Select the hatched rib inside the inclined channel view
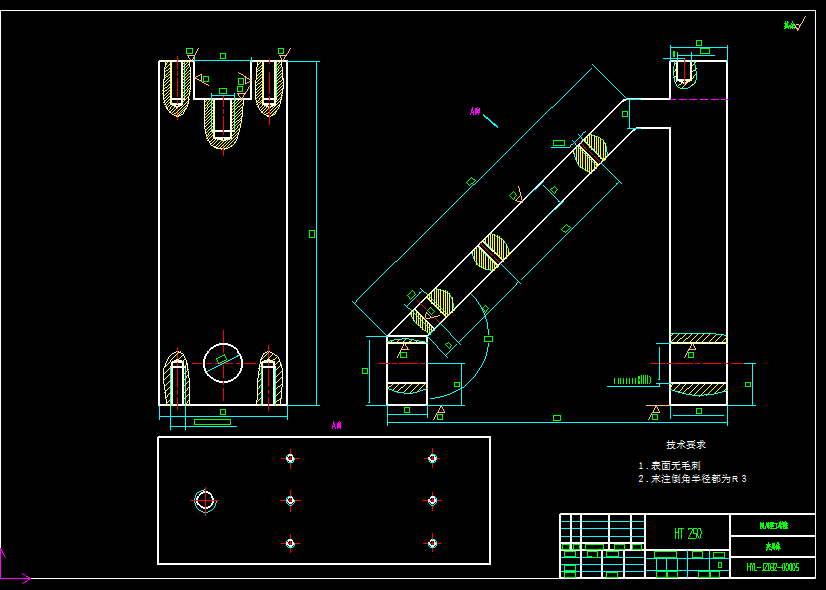Viewport: 826px width, 590px height. coord(490,250)
